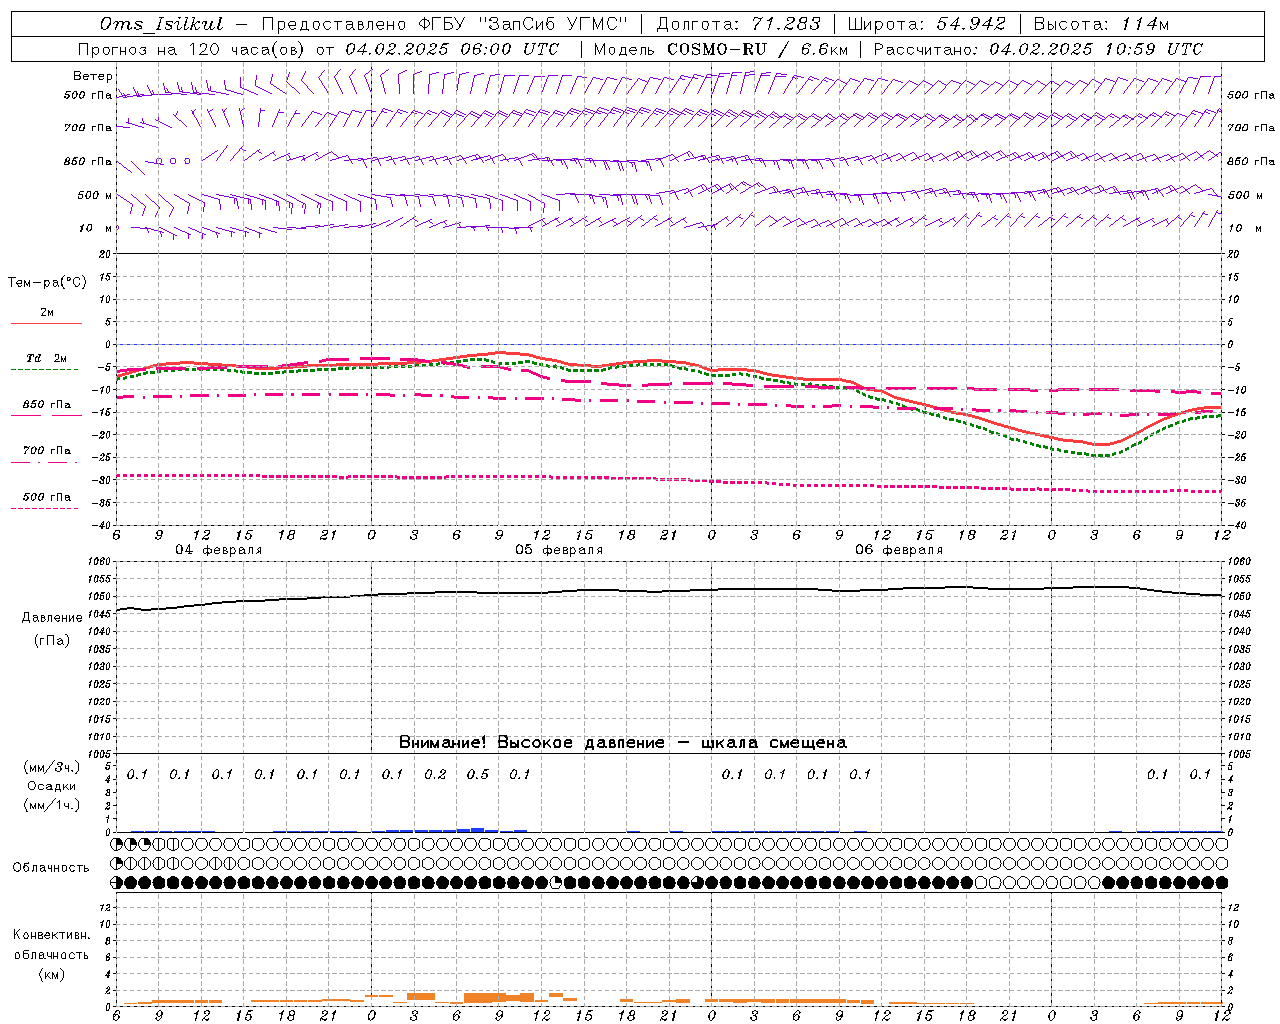Click the "(км)" unit under convective cloudiness
This screenshot has width=1280, height=1024.
click(x=51, y=974)
